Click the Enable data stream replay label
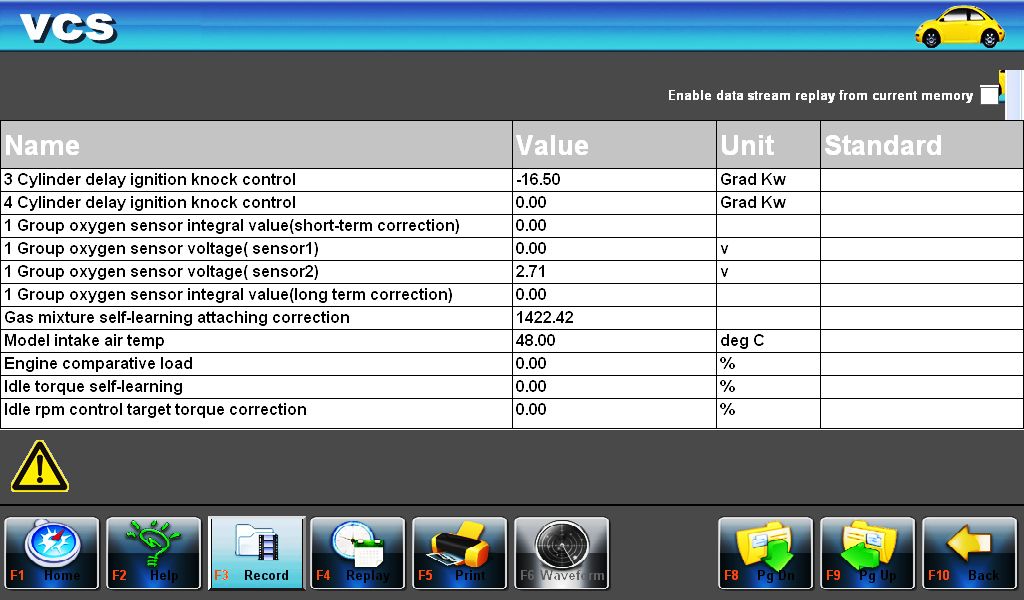Screen dimensions: 1024x600 (x=820, y=96)
